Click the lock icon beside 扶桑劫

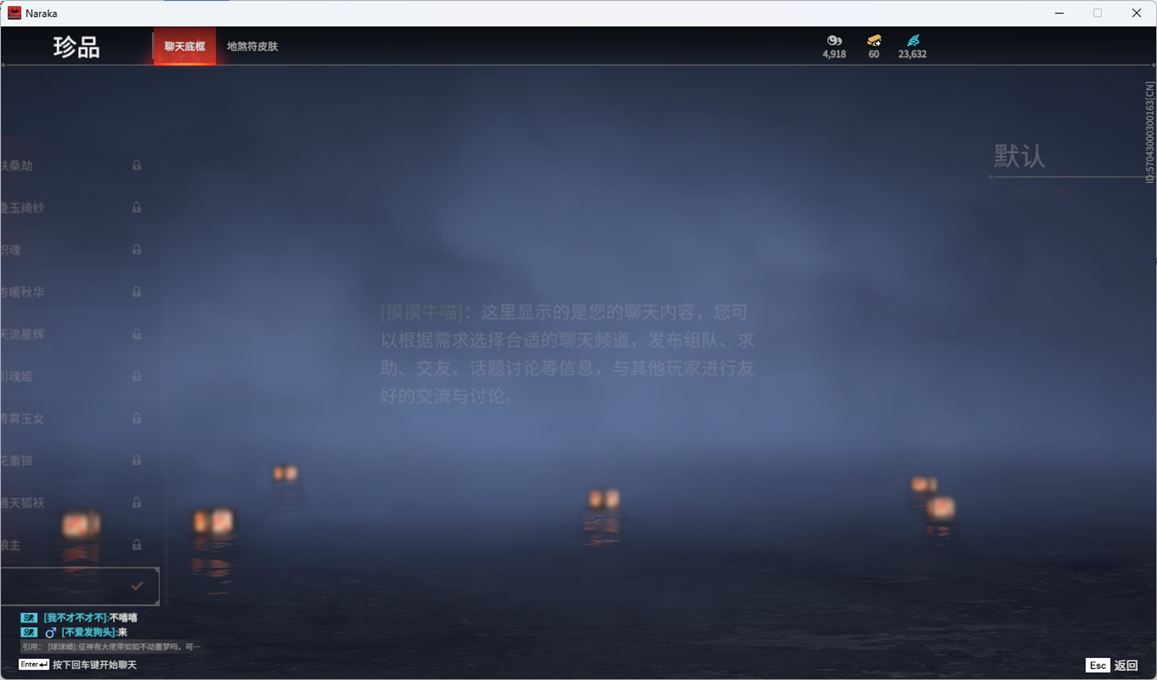click(137, 165)
